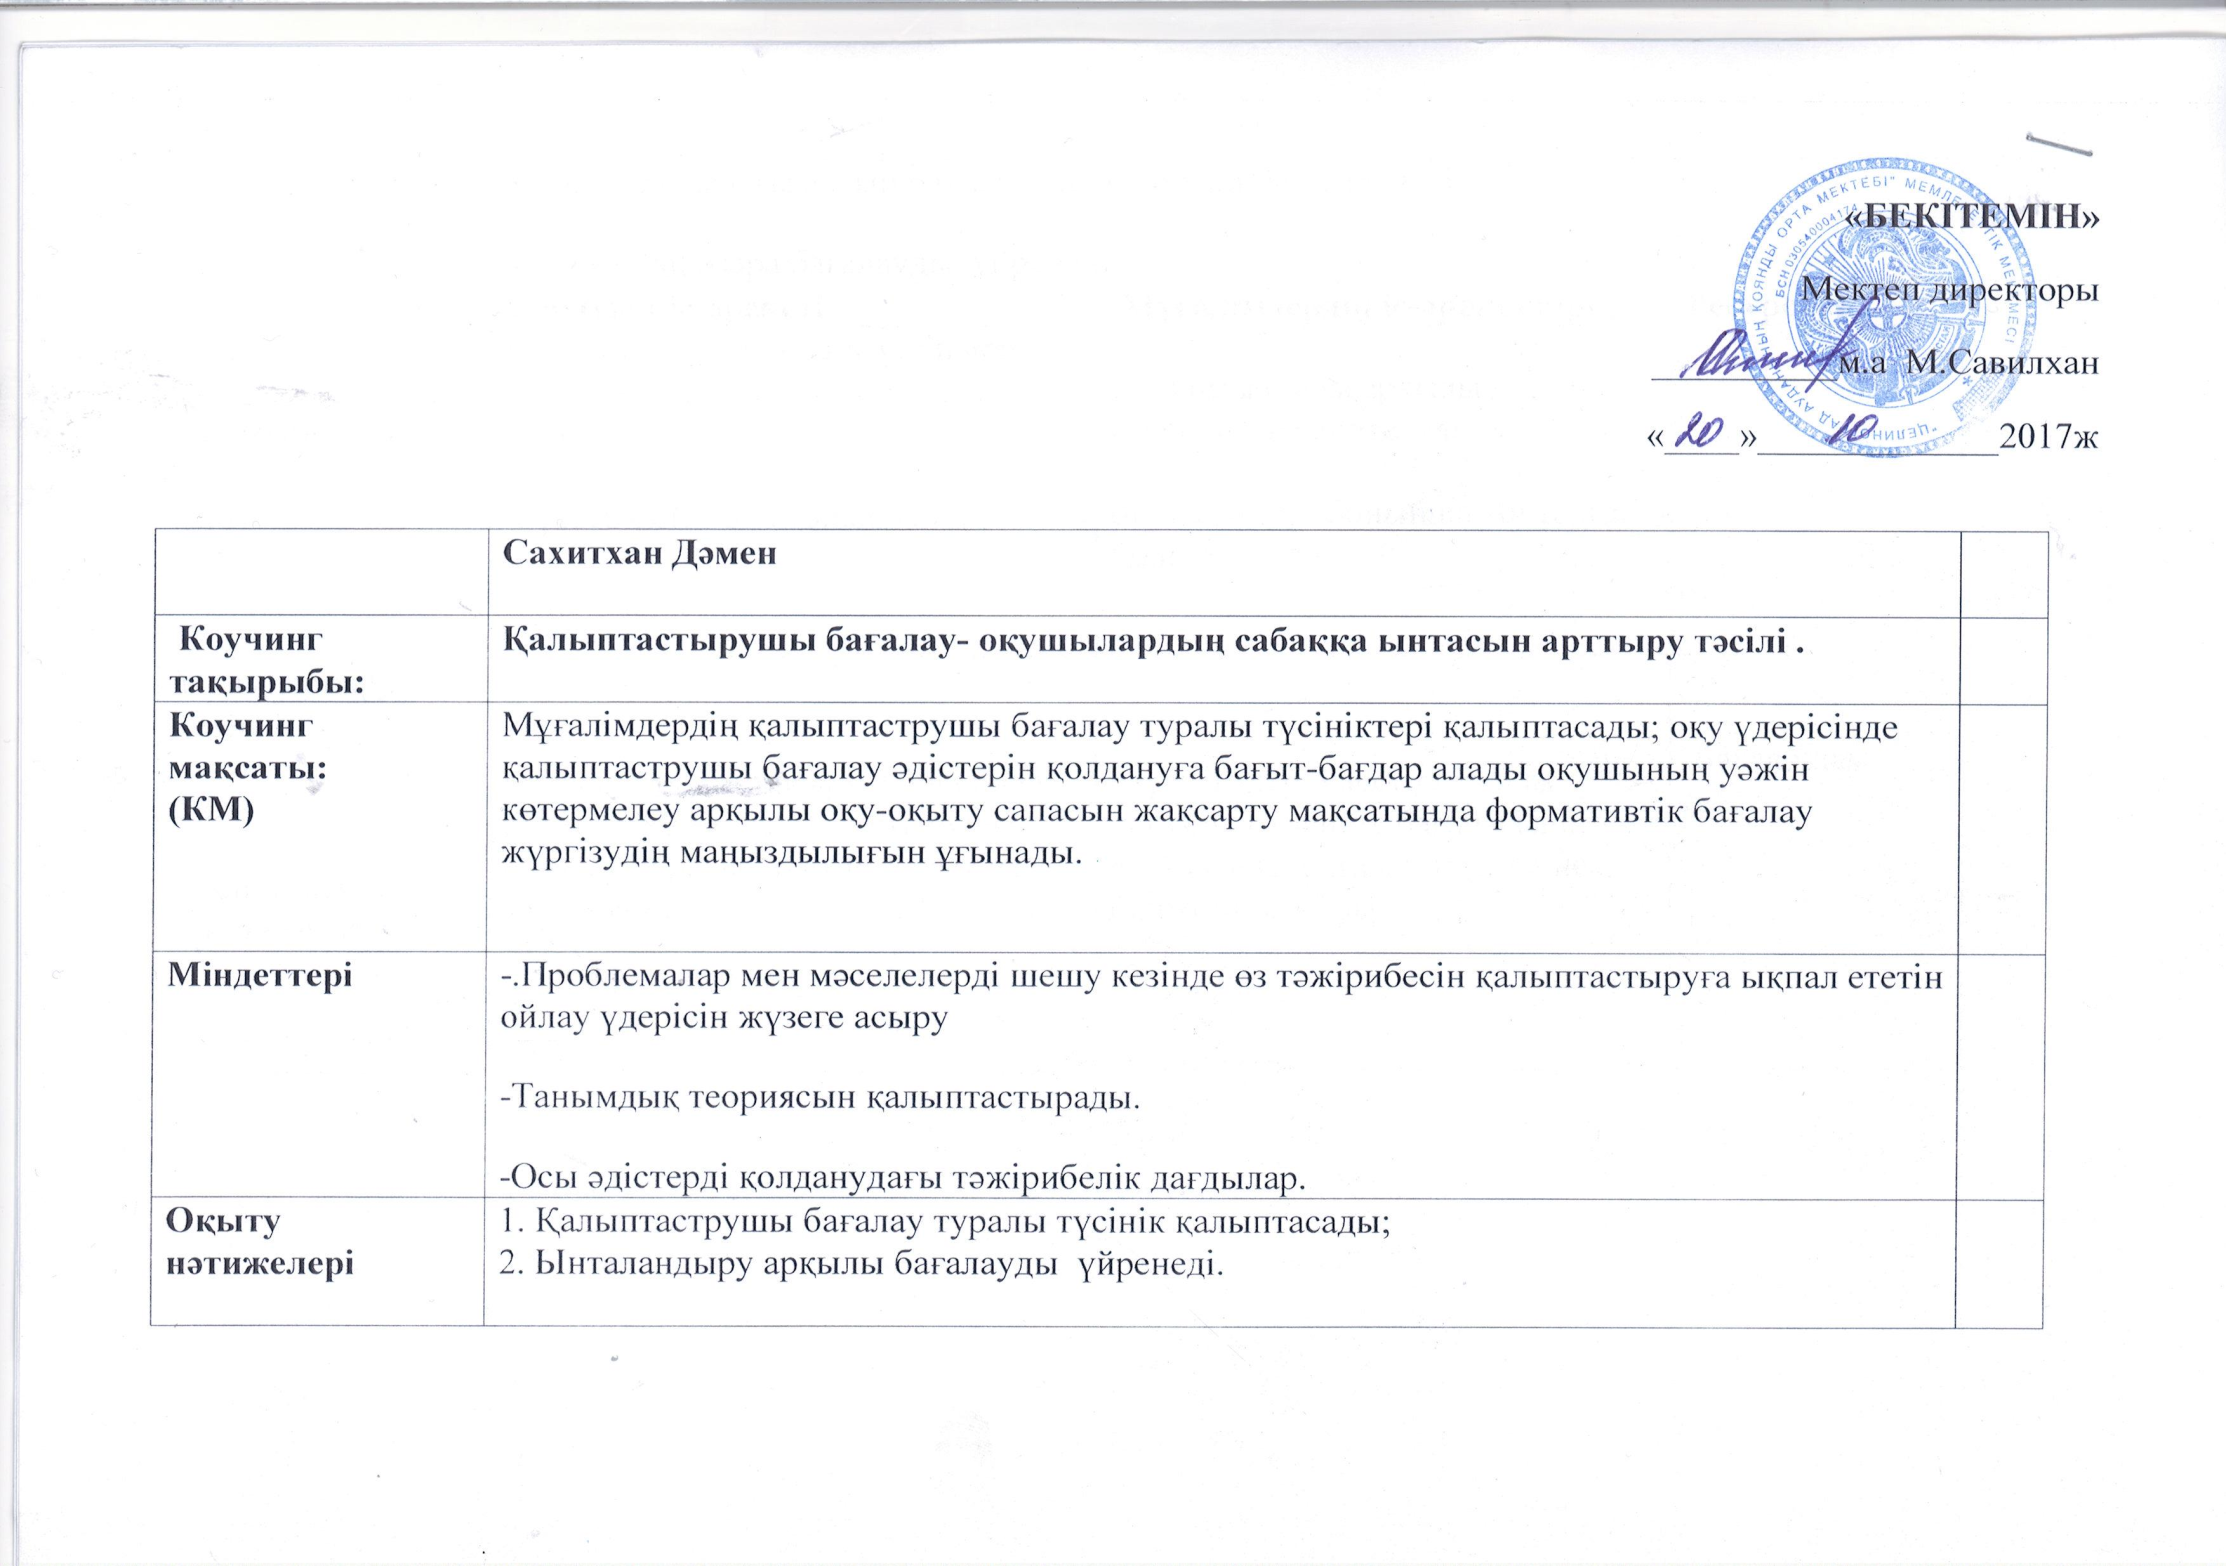
Task: Click the Оқыту нәтижелері label
Action: tap(258, 1241)
